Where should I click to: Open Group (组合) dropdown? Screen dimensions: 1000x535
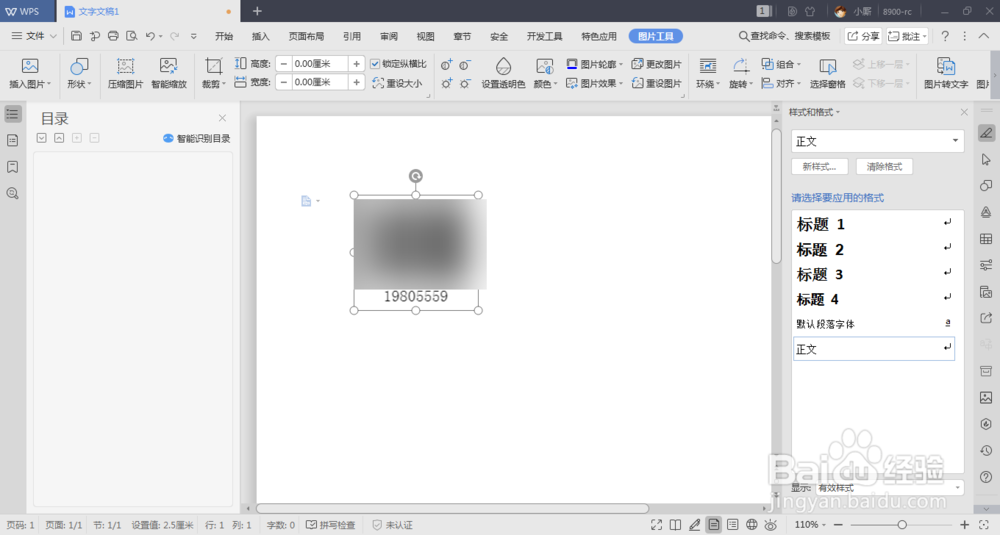click(x=781, y=64)
